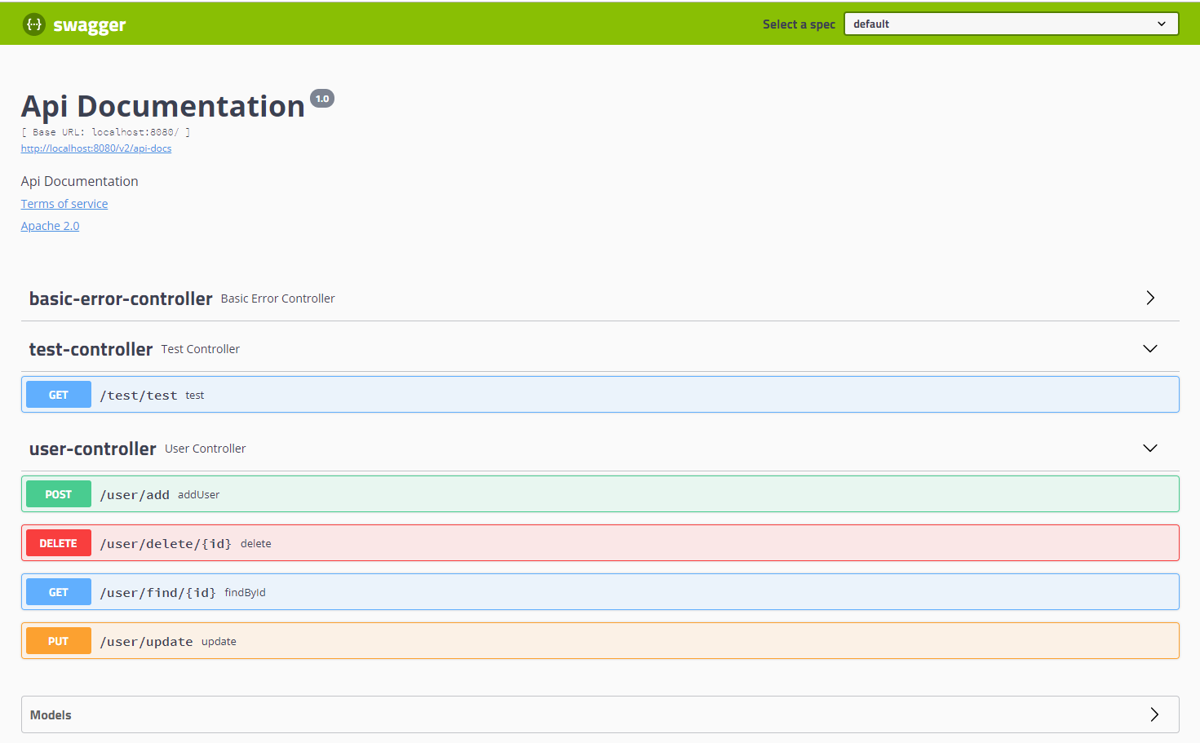The height and width of the screenshot is (743, 1200).
Task: Click the 1.0 version badge
Action: tap(322, 98)
